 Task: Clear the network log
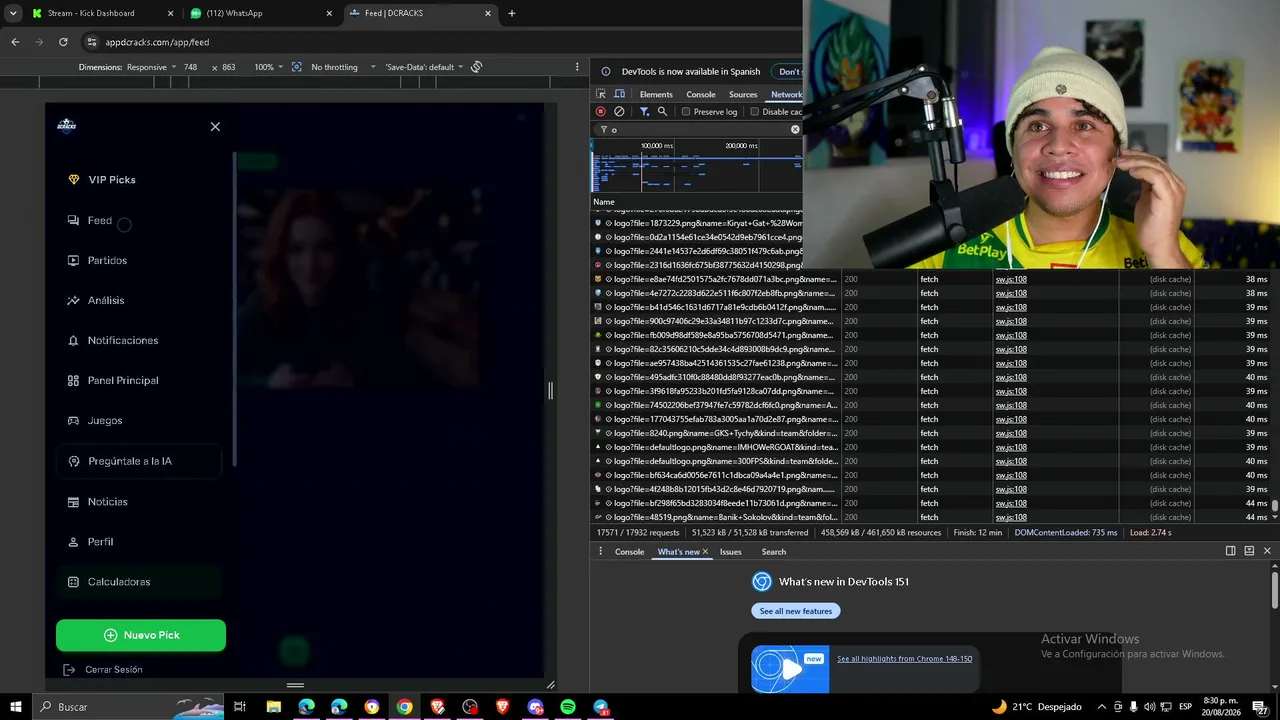pos(619,112)
